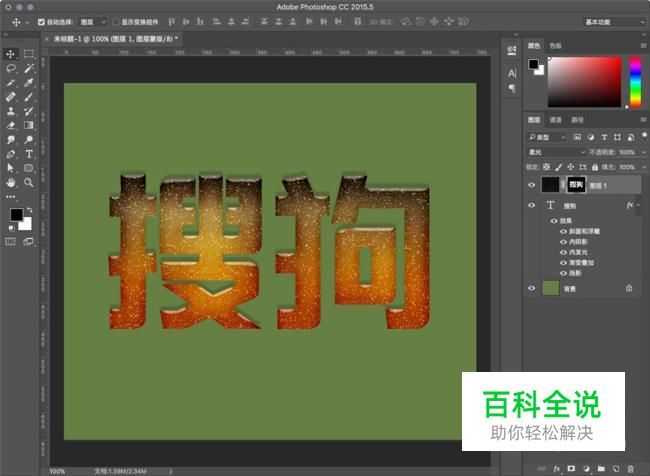
Task: Change screen mode icon in toolbox
Action: tap(29, 241)
